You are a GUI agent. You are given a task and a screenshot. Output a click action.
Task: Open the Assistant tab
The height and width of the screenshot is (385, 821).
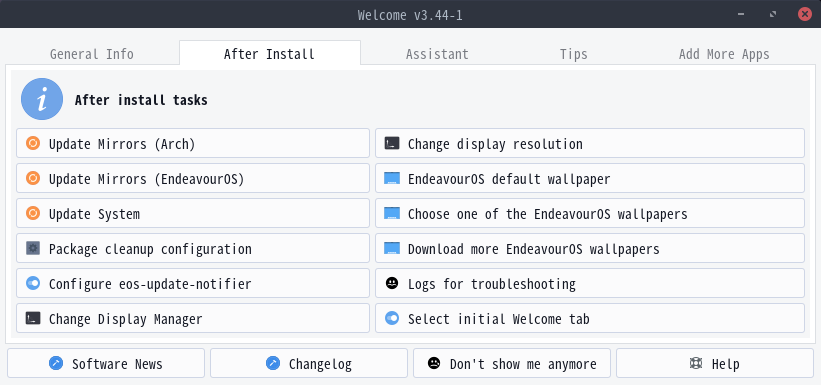point(437,54)
